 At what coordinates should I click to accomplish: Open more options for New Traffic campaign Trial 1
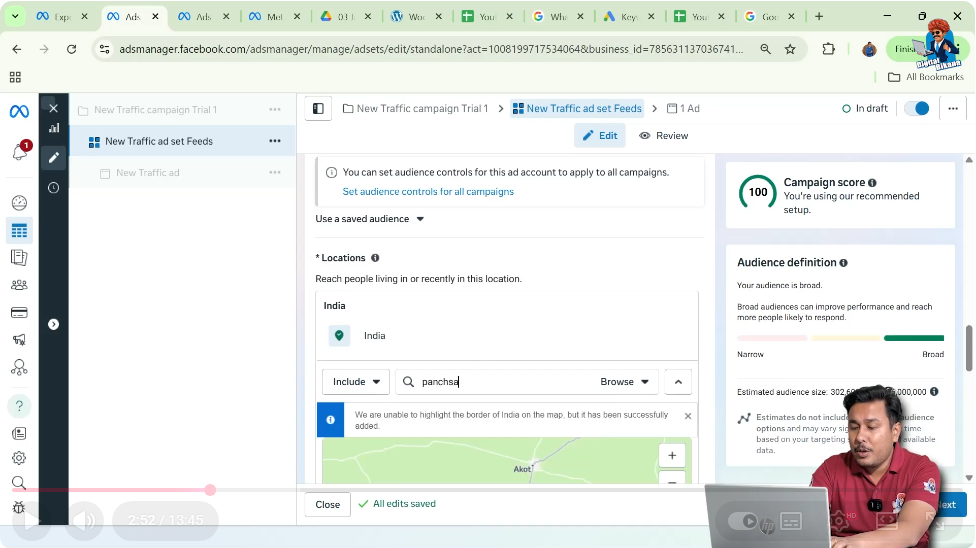274,109
